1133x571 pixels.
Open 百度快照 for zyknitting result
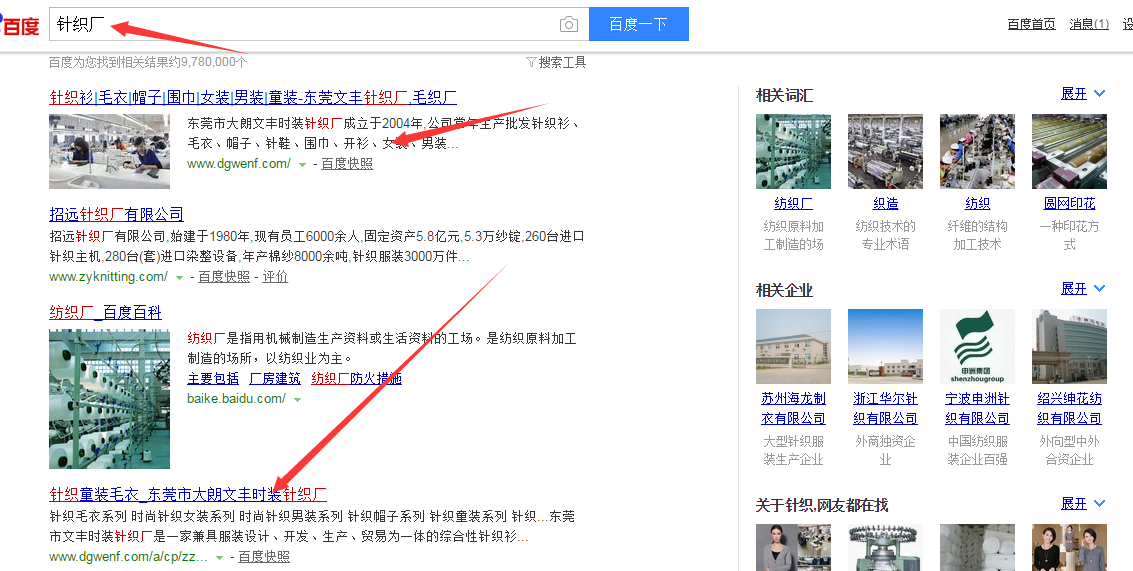point(224,277)
